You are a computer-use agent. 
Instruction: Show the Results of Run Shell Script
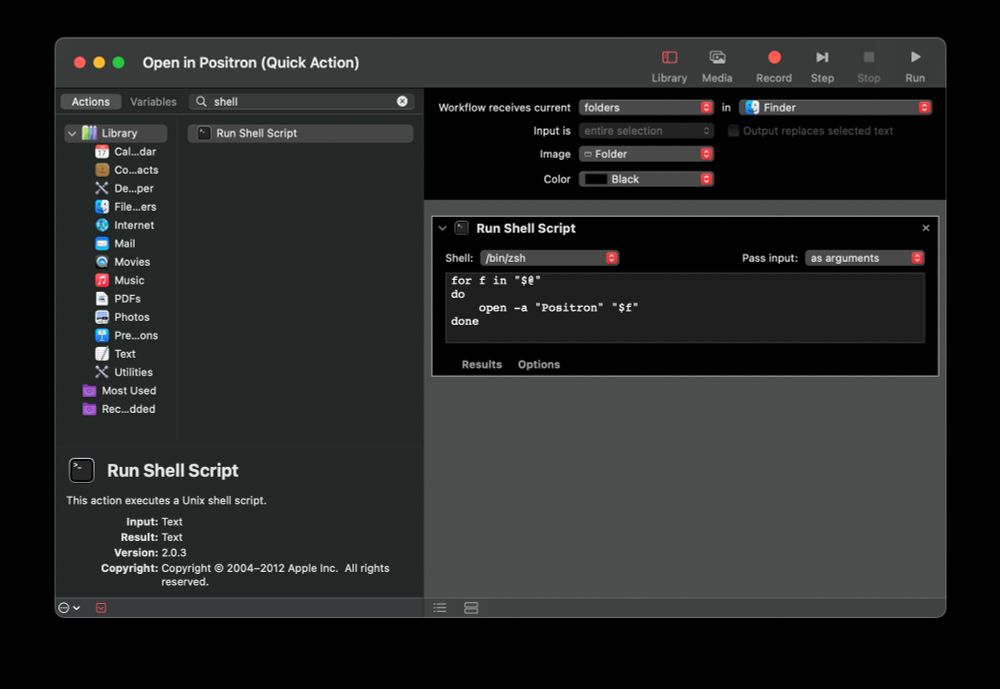482,364
